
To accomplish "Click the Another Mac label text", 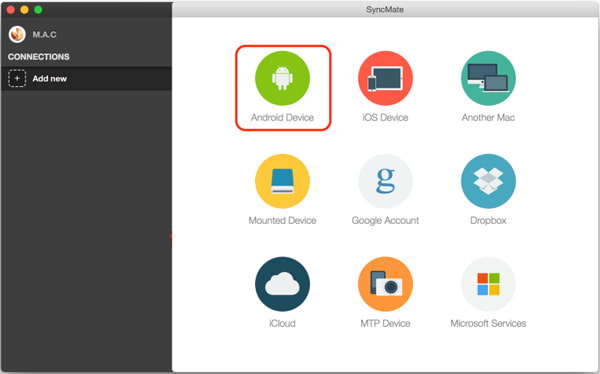I will click(488, 118).
